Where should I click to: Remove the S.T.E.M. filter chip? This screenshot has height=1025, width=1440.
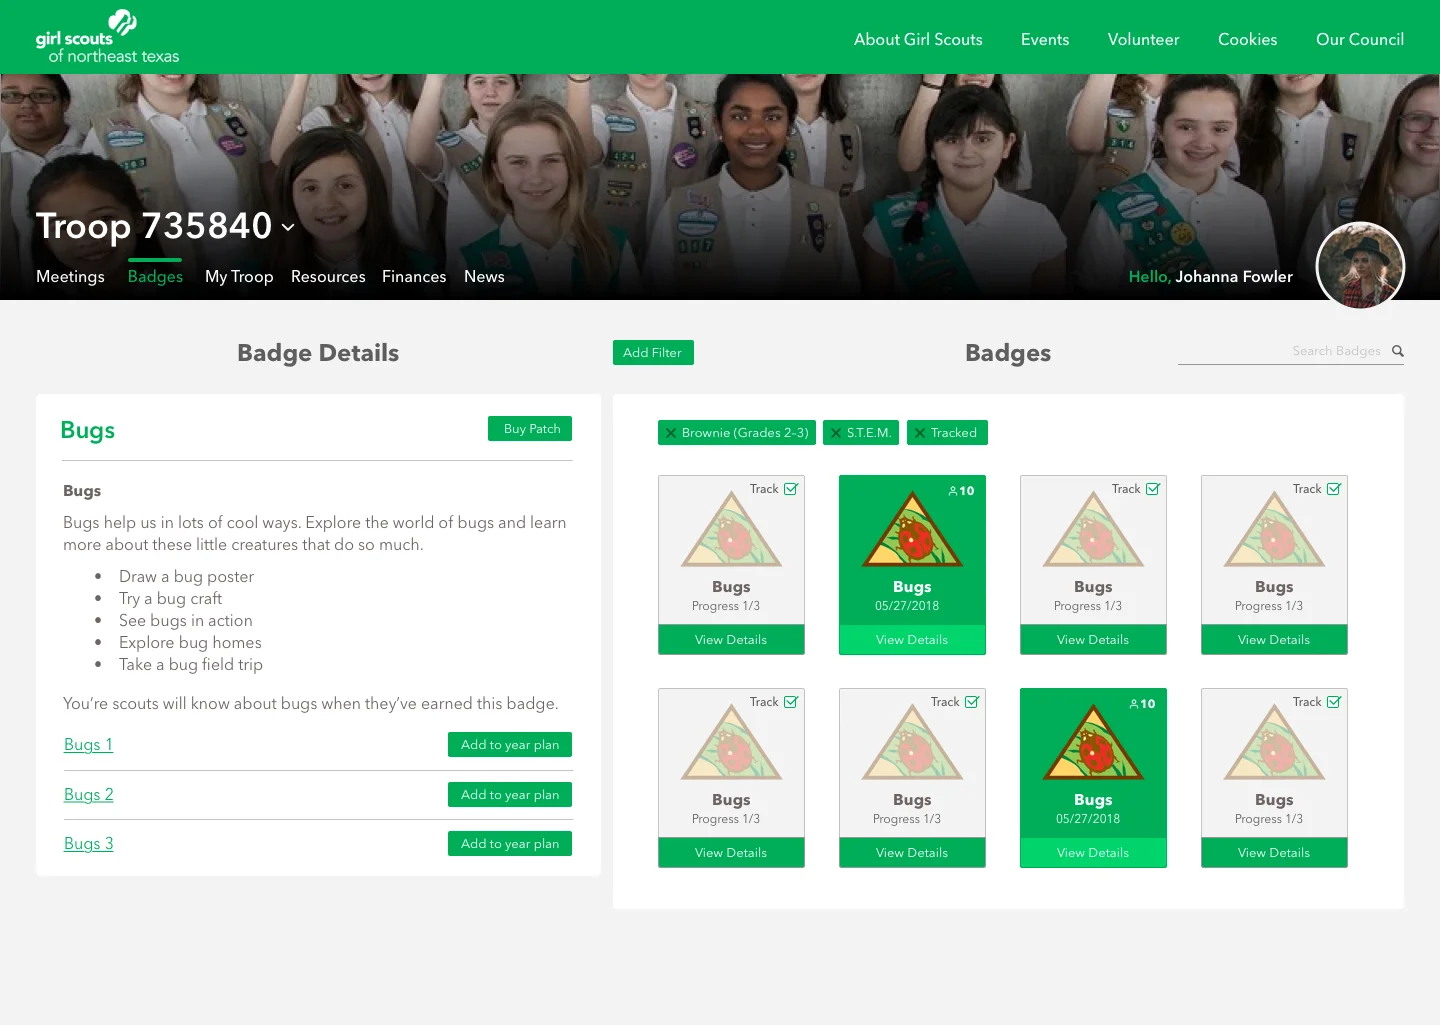pyautogui.click(x=836, y=432)
